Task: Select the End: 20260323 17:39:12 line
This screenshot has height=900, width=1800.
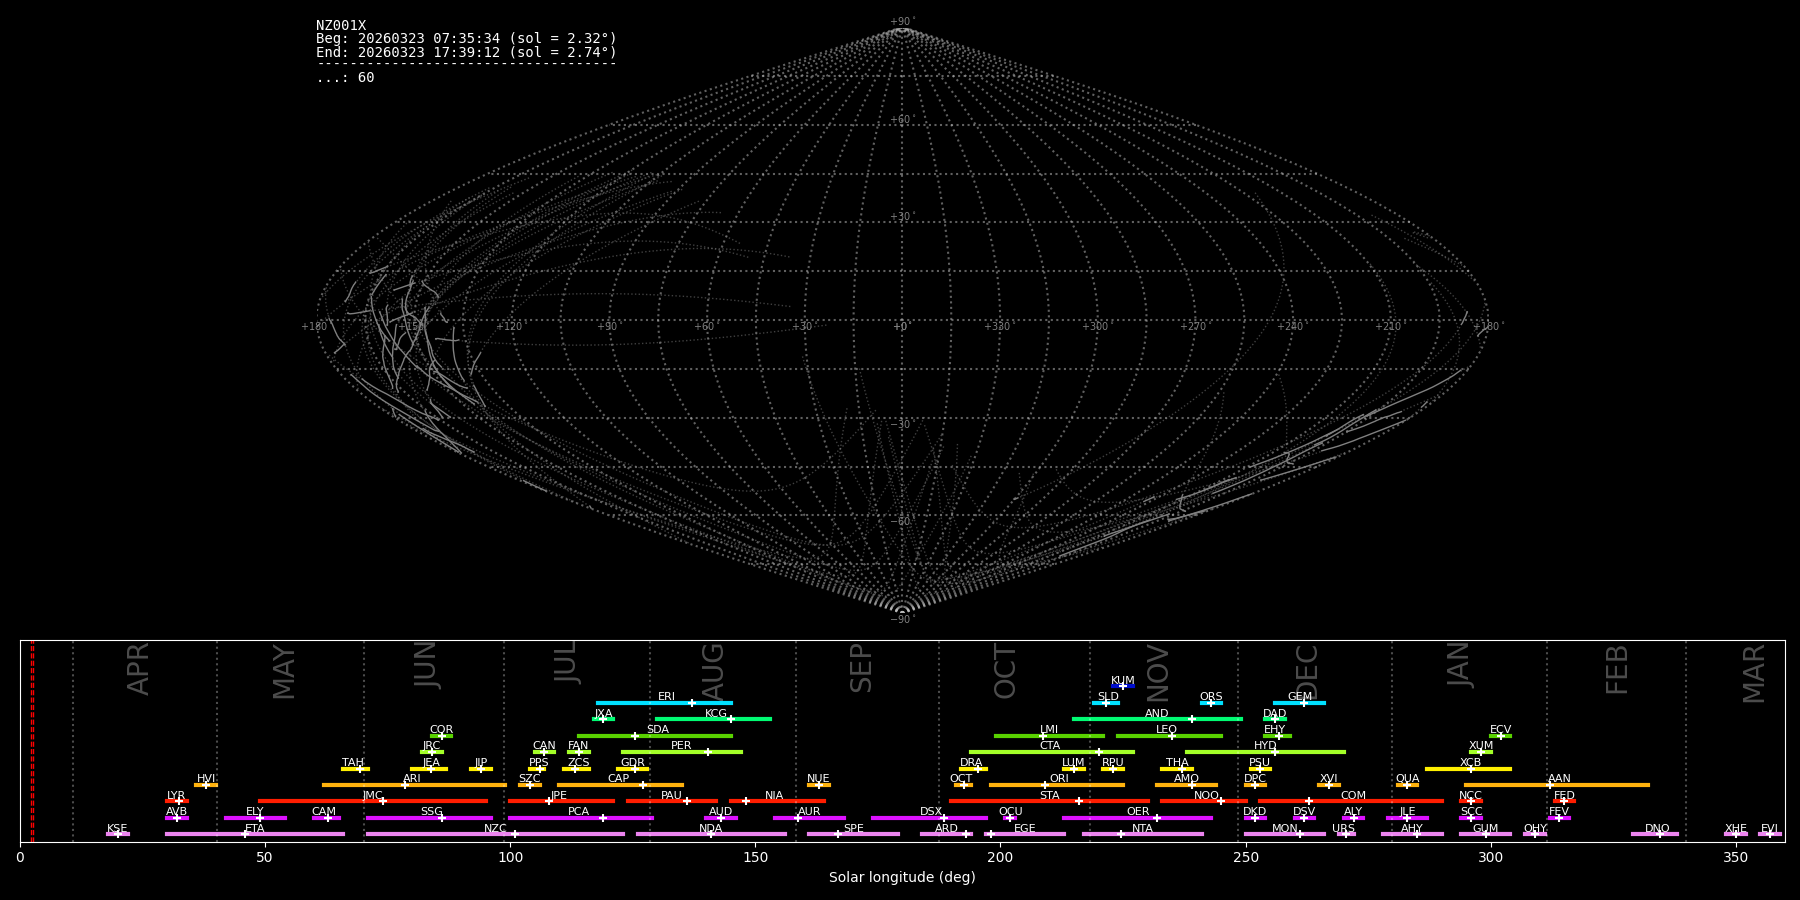Action: pyautogui.click(x=466, y=52)
